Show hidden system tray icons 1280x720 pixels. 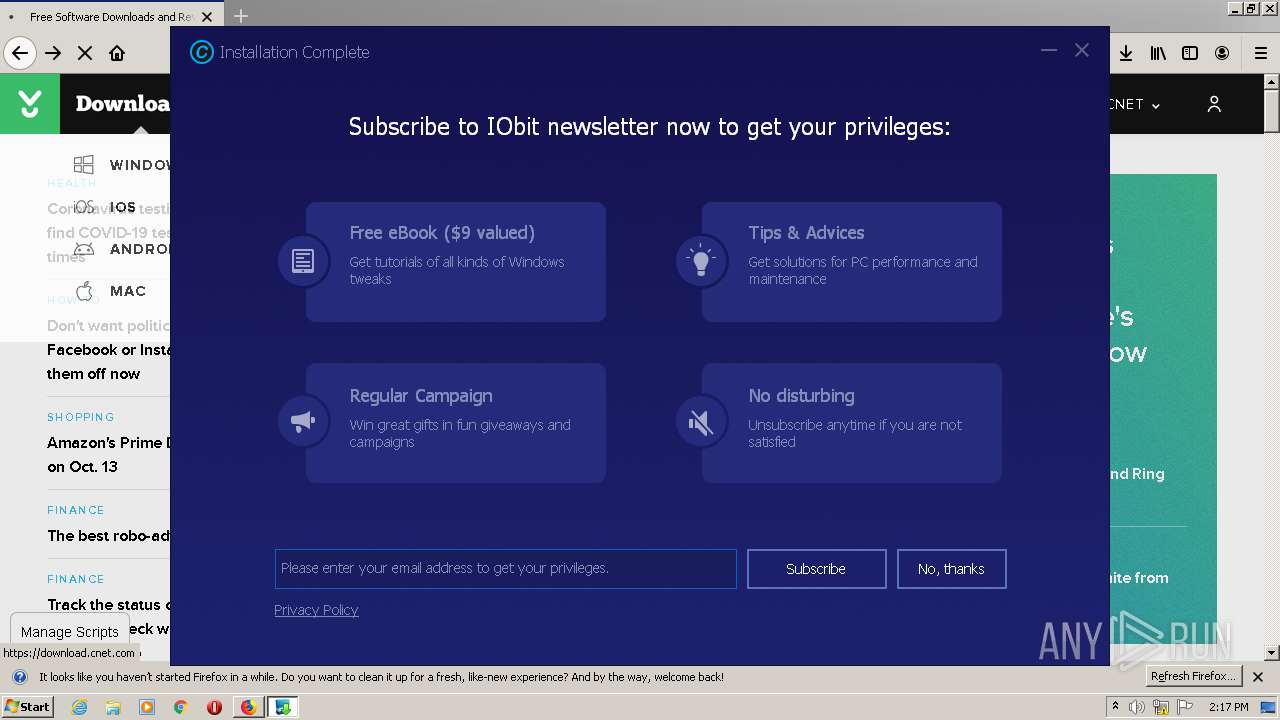point(1115,707)
